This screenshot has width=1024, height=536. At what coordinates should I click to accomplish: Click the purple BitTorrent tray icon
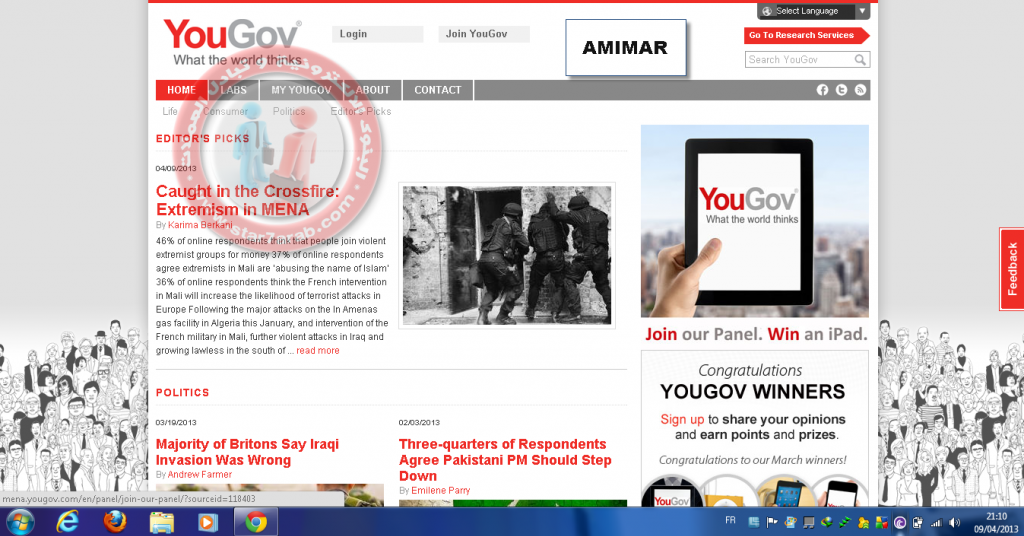pos(900,522)
